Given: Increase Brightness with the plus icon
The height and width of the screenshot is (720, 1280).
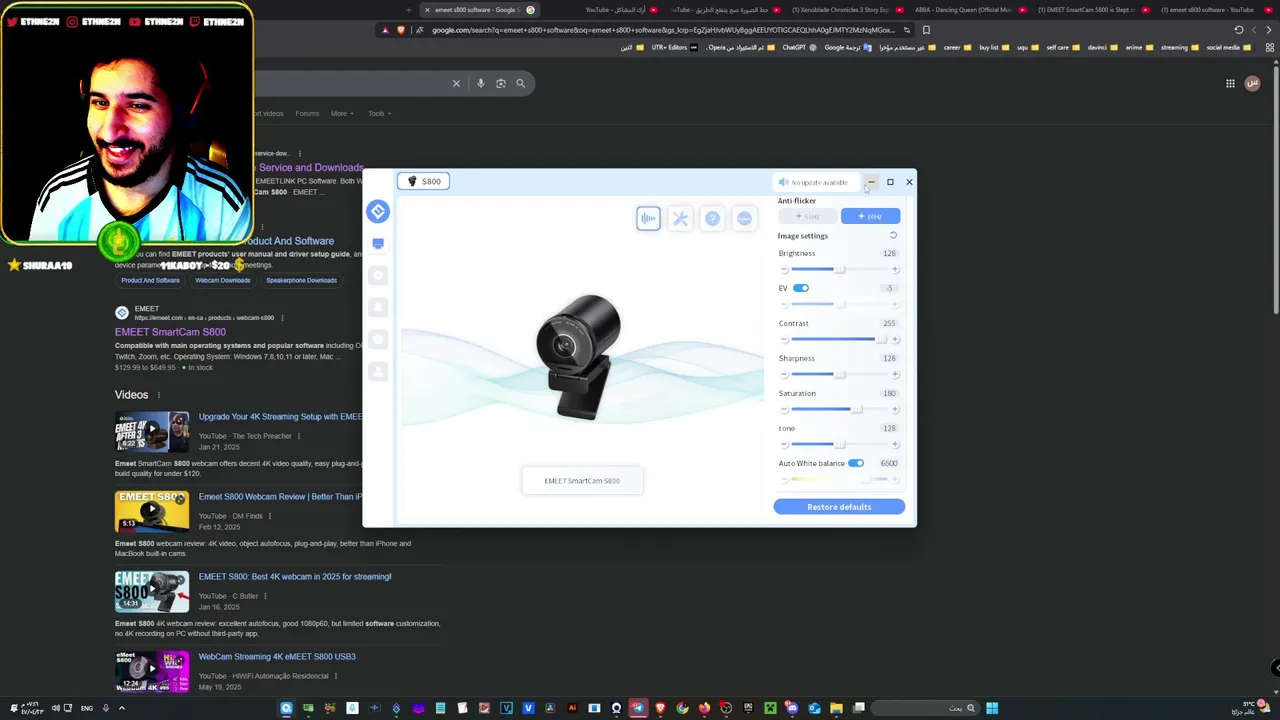Looking at the screenshot, I should click(x=895, y=270).
